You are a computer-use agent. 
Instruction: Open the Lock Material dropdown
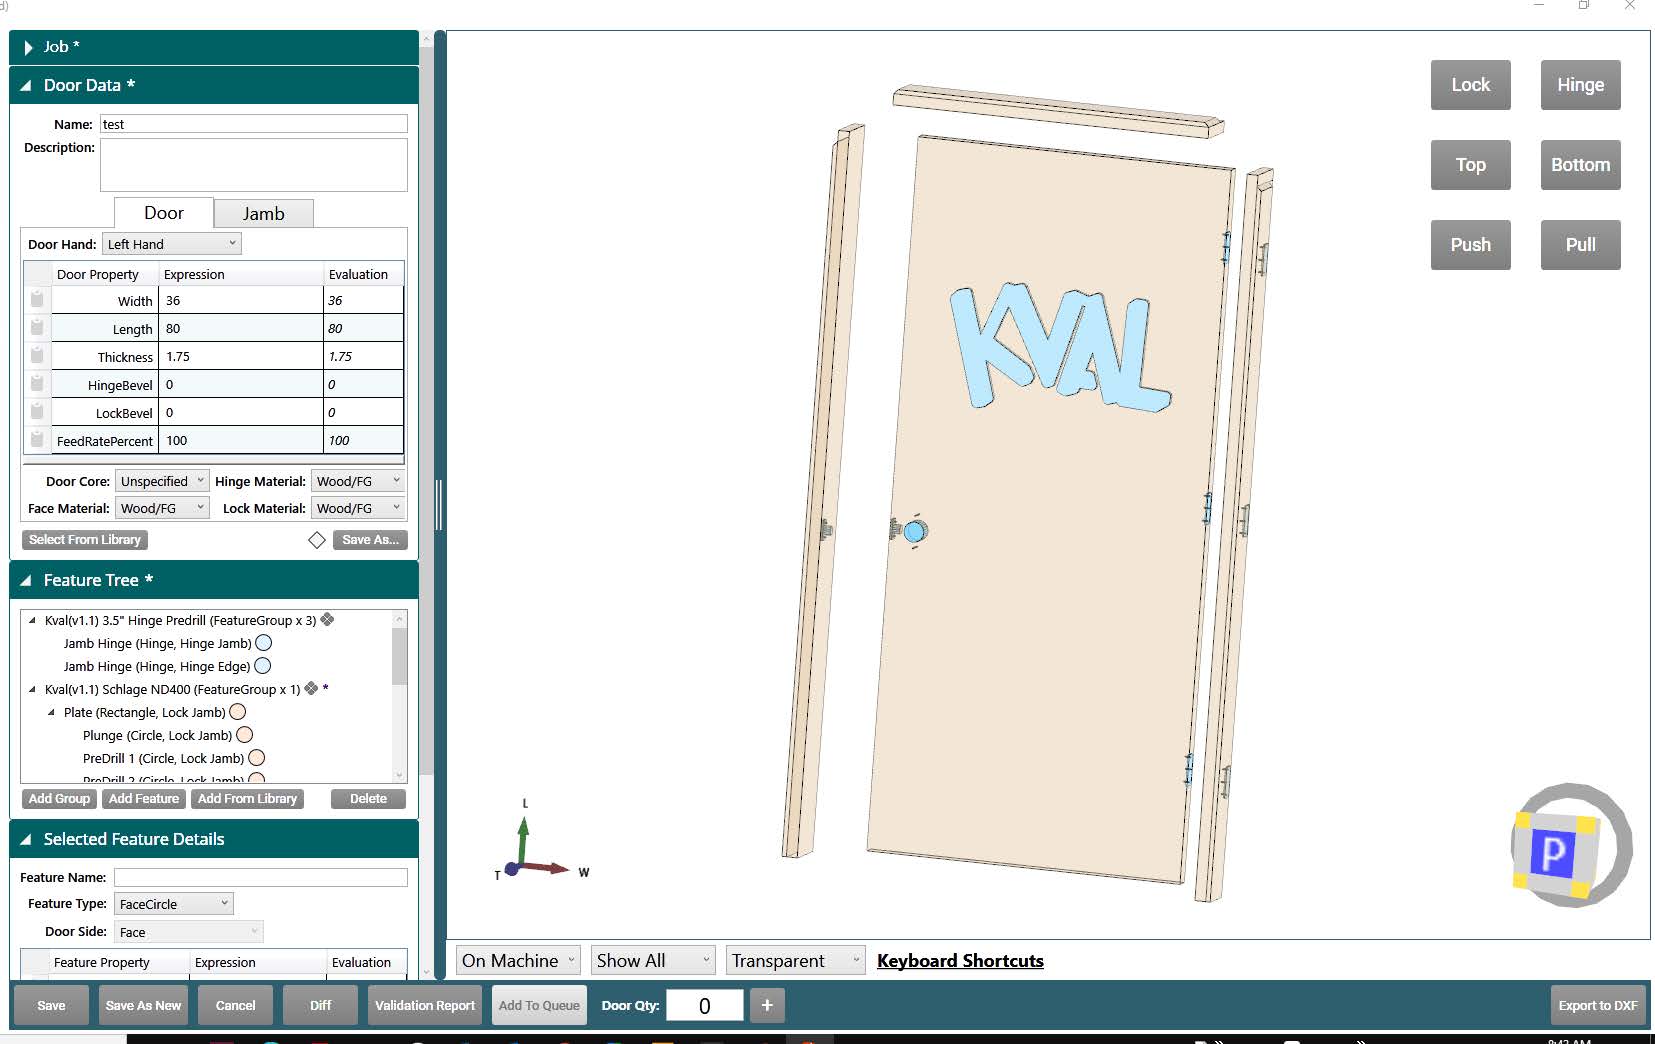coord(358,508)
